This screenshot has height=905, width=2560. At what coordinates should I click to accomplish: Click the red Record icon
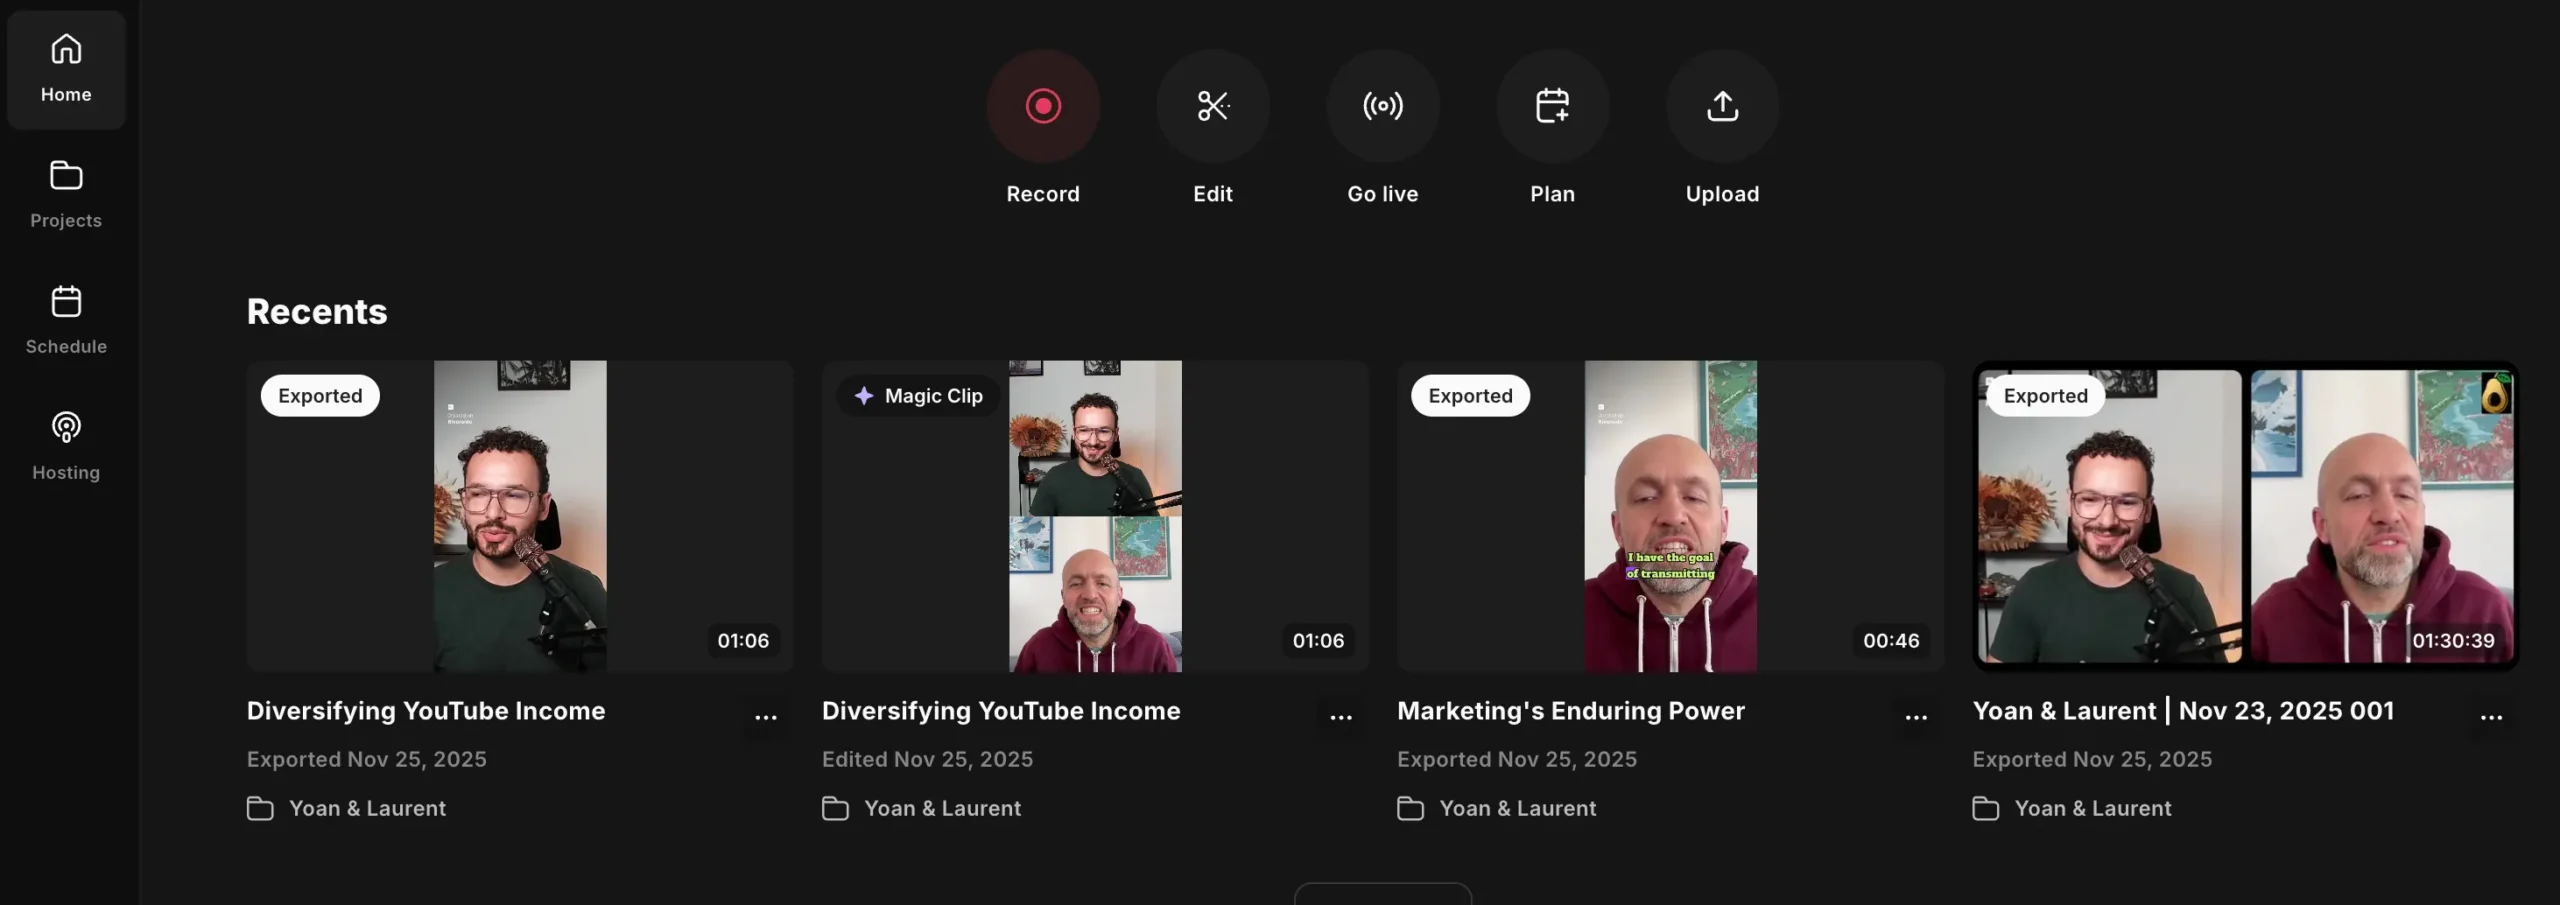[x=1042, y=106]
